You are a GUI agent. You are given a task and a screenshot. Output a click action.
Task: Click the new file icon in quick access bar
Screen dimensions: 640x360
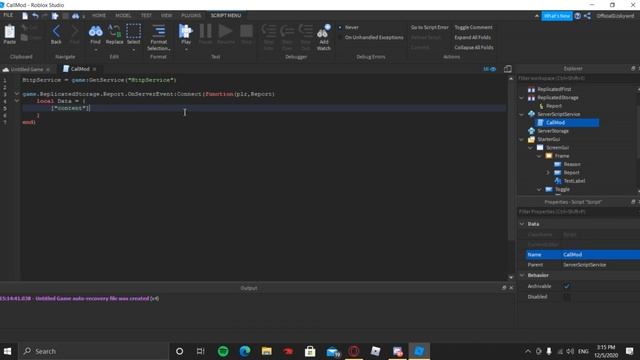pyautogui.click(x=25, y=16)
